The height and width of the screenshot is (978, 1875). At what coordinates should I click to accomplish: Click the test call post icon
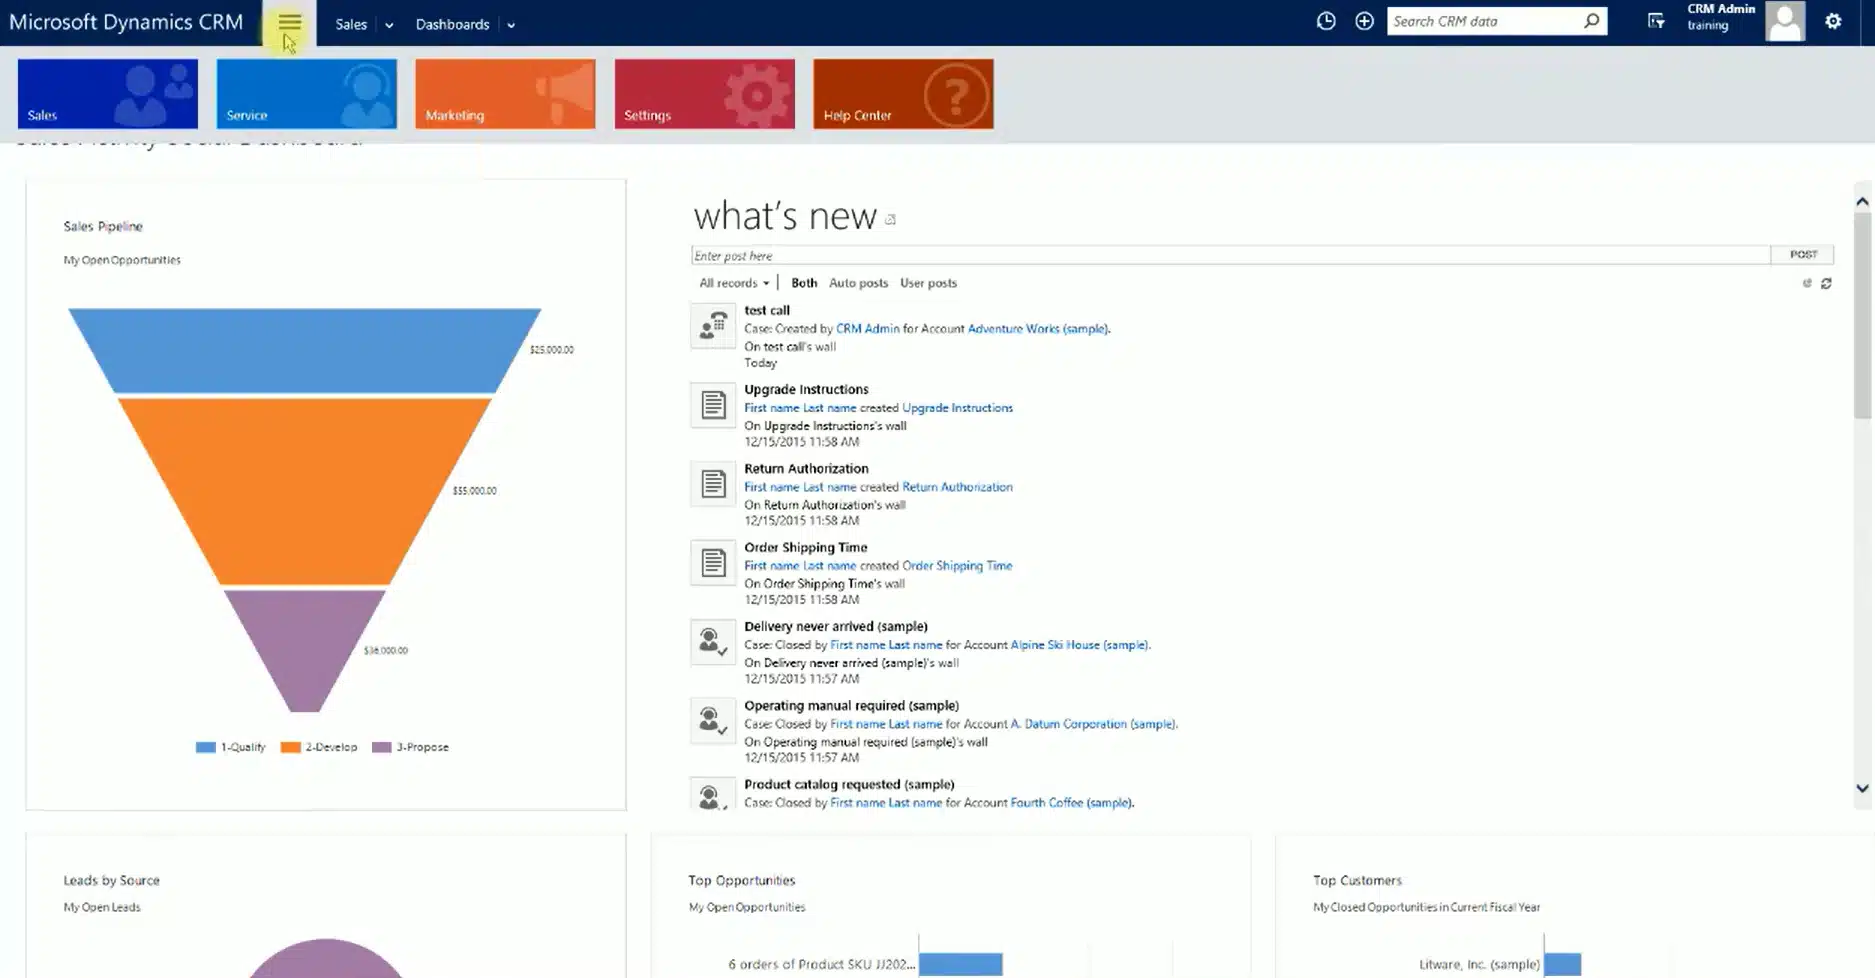[713, 326]
